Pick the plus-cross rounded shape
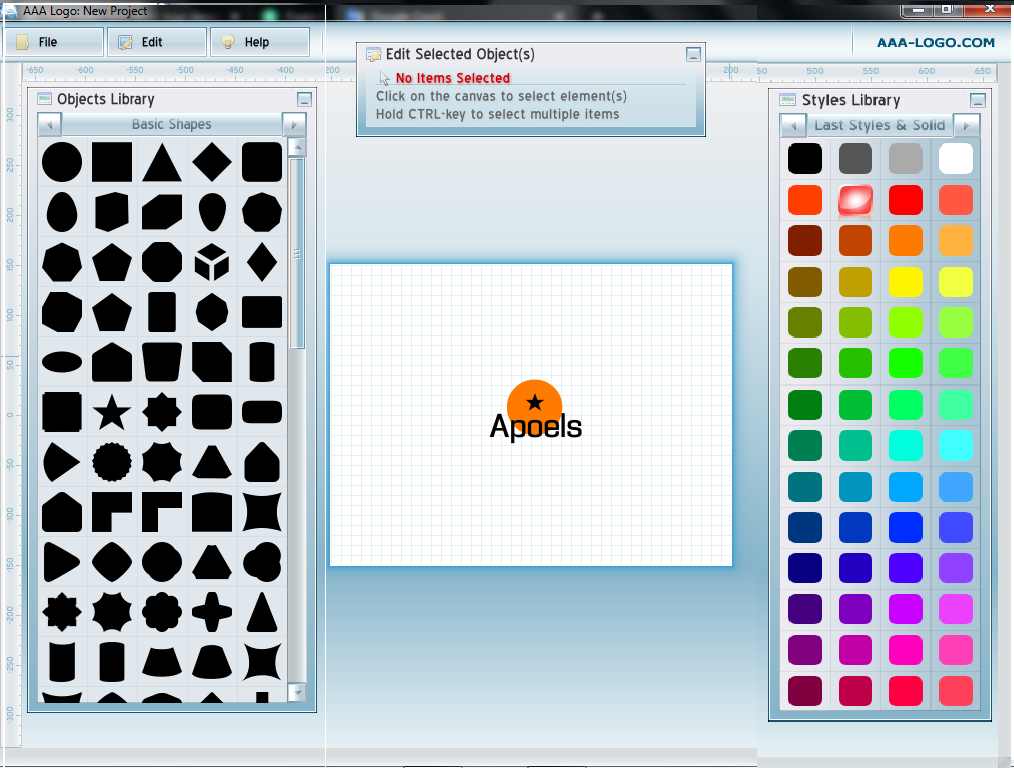This screenshot has height=768, width=1014. click(211, 610)
